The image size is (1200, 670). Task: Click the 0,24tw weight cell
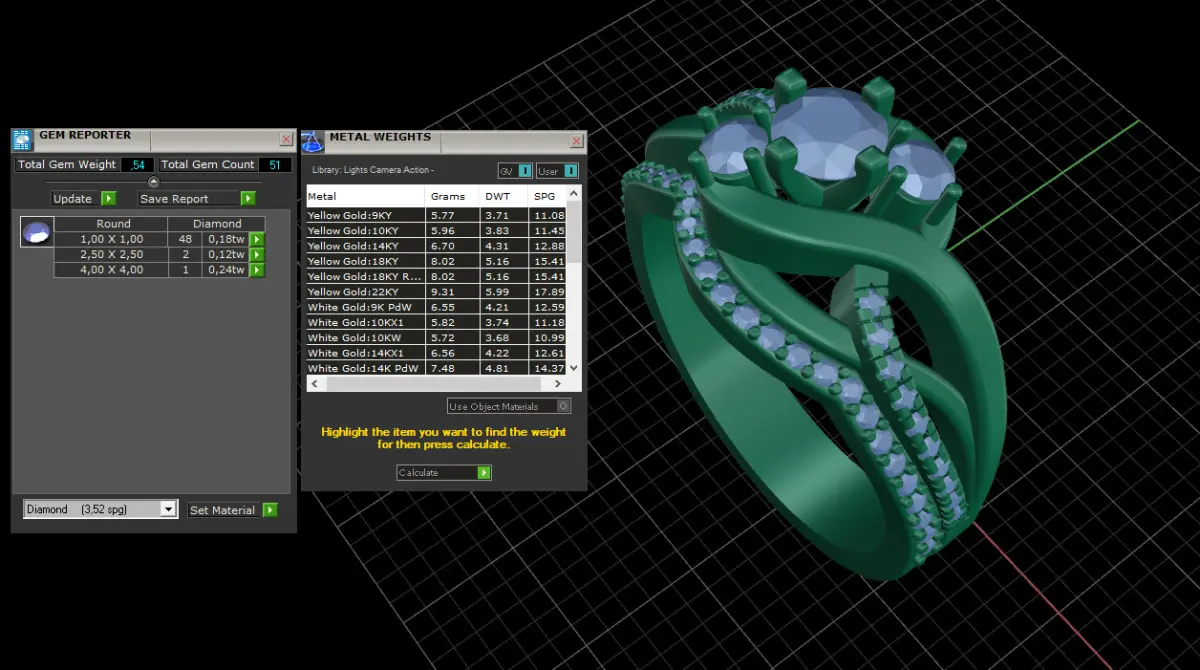(x=225, y=270)
